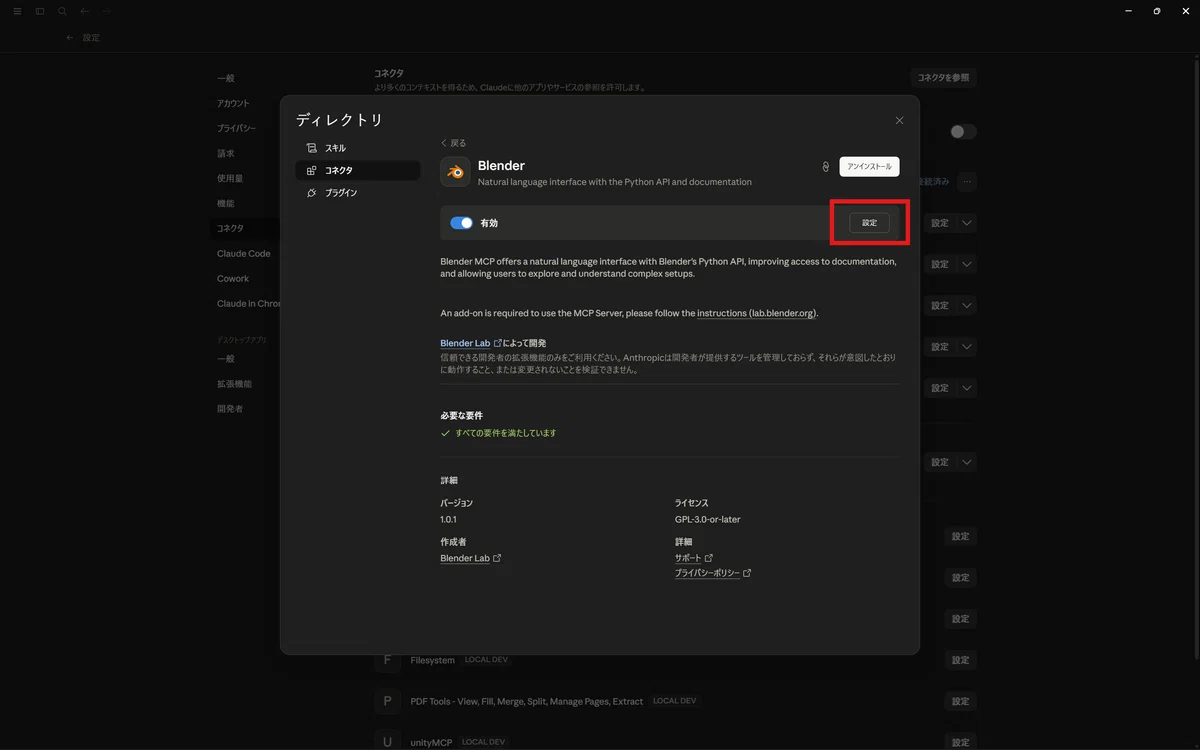The height and width of the screenshot is (750, 1200).
Task: Click the P icon of PDF Tools connector
Action: [387, 701]
